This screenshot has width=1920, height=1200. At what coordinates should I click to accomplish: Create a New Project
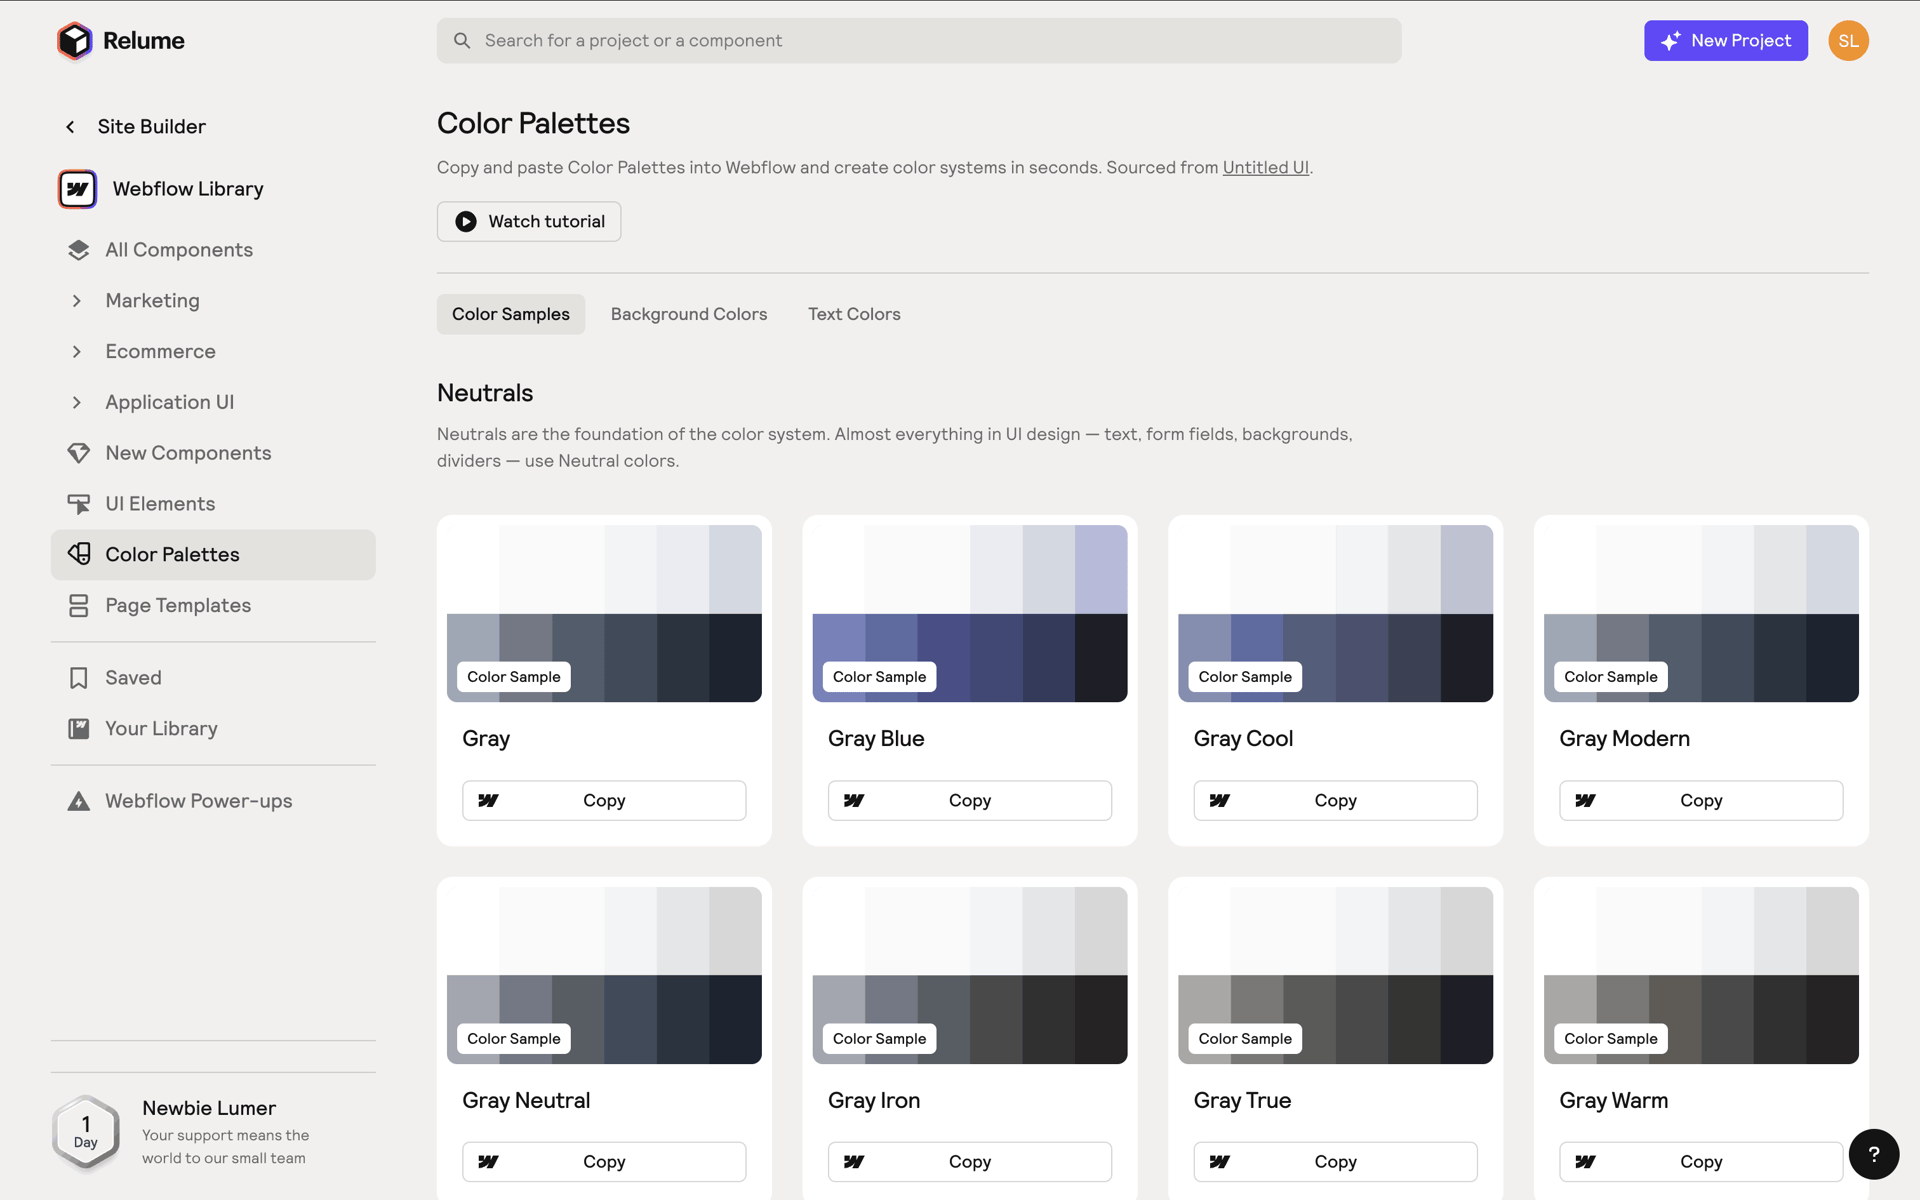click(x=1725, y=41)
